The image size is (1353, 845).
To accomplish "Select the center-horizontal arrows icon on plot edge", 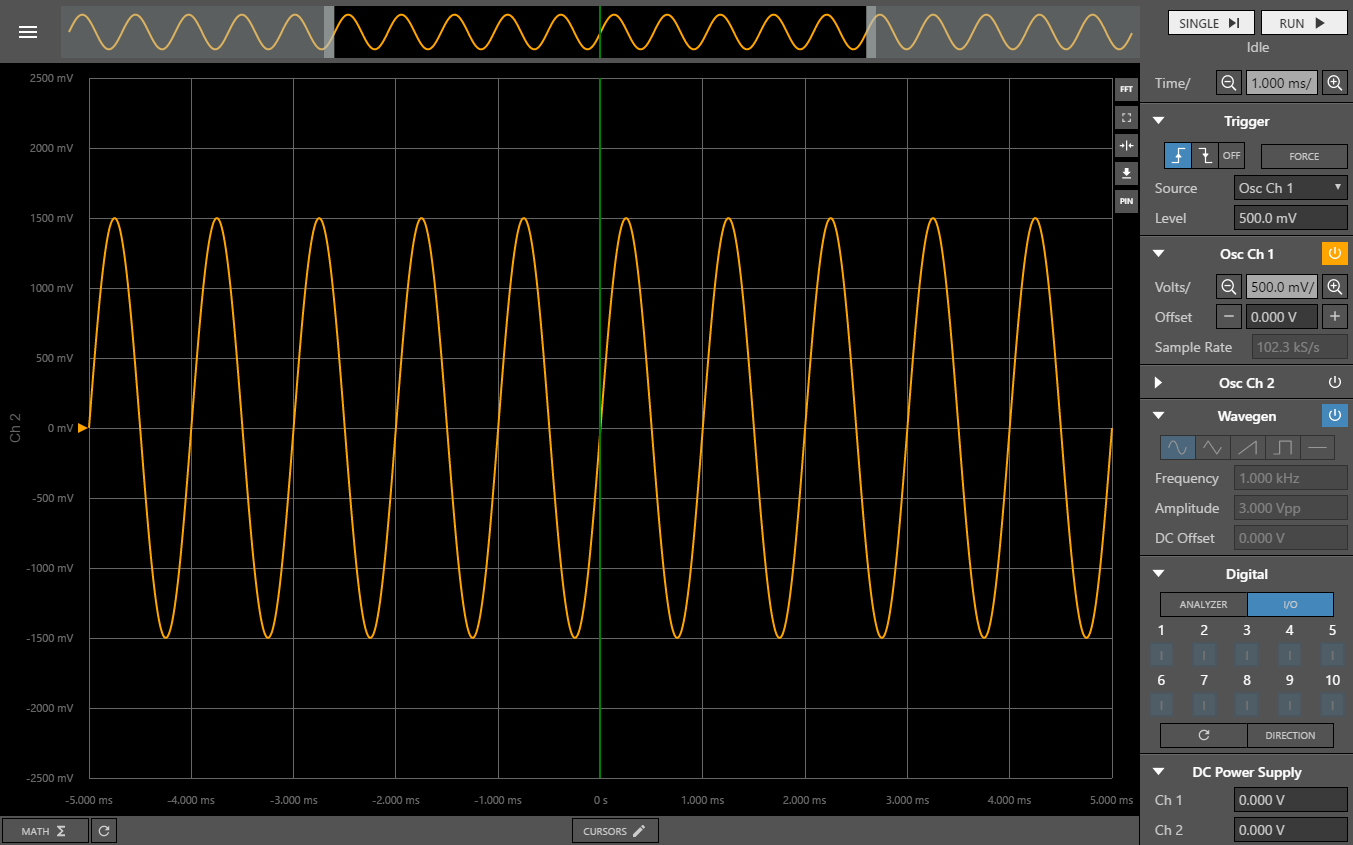I will [x=1126, y=146].
